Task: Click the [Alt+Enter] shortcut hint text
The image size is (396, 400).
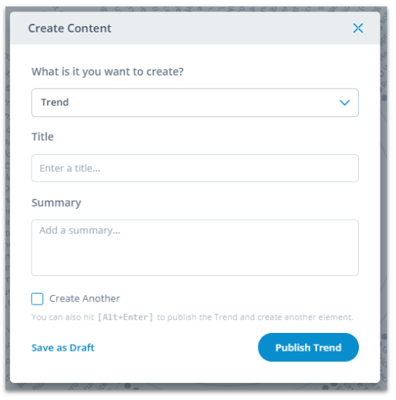Action: click(x=125, y=317)
